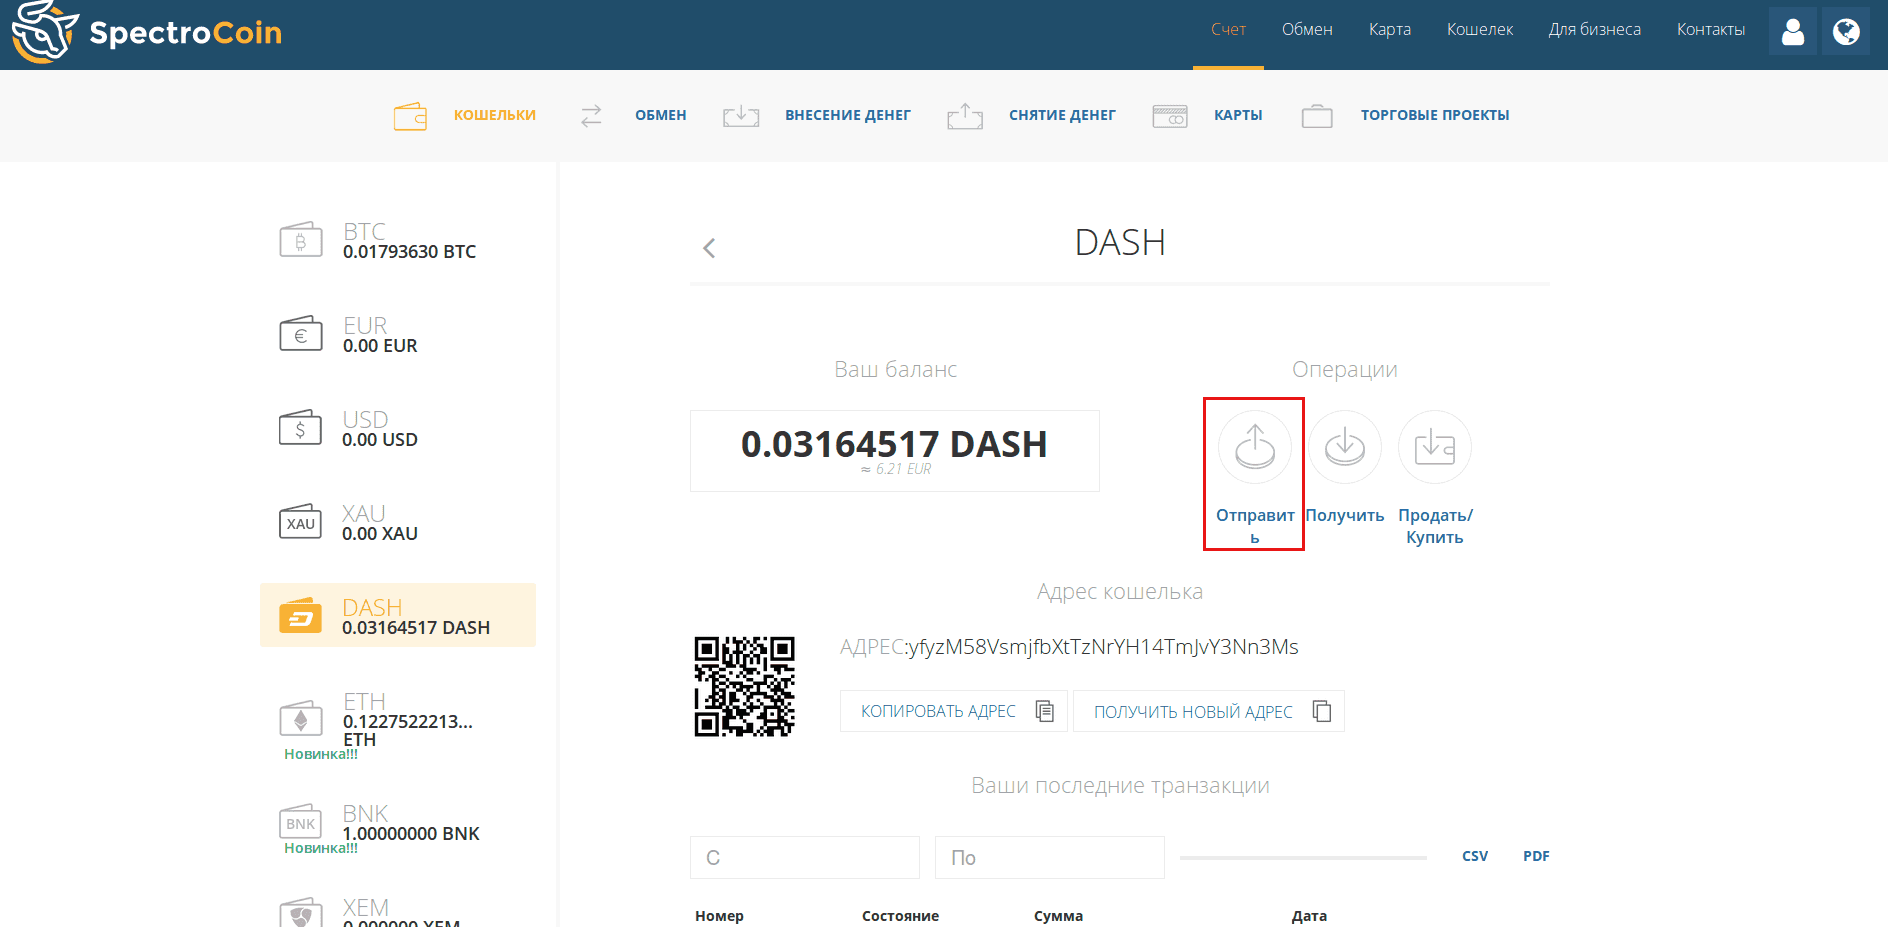This screenshot has height=927, width=1888.
Task: Click the sell/buy (Продать/Купить) icon
Action: tap(1435, 447)
